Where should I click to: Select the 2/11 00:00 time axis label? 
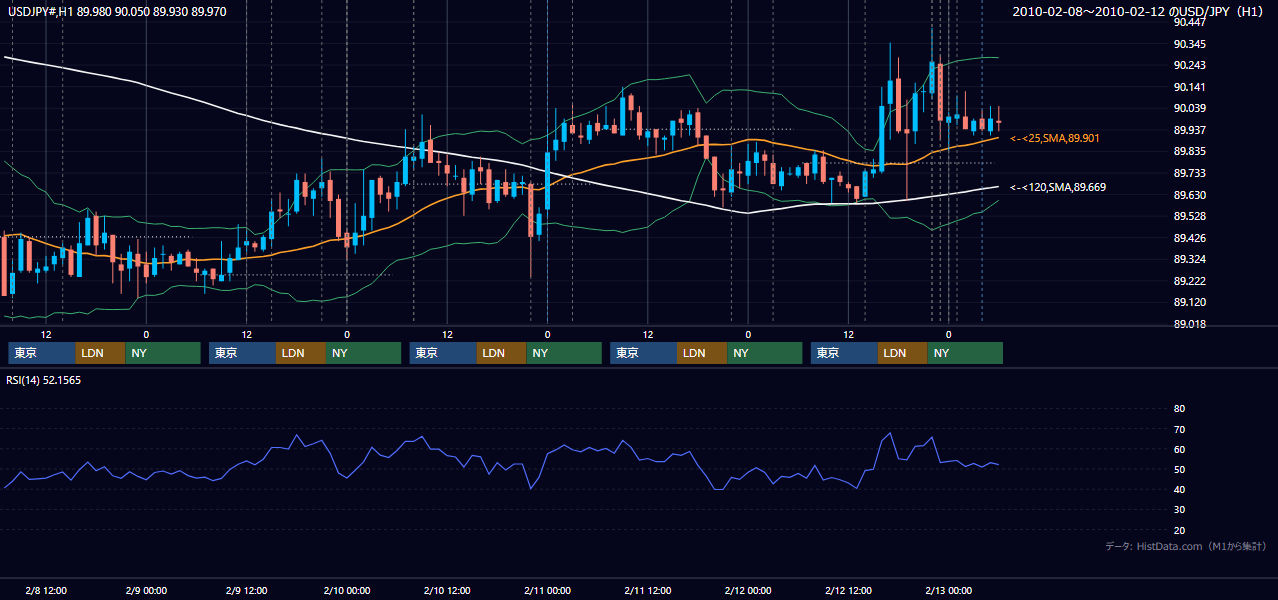(547, 590)
